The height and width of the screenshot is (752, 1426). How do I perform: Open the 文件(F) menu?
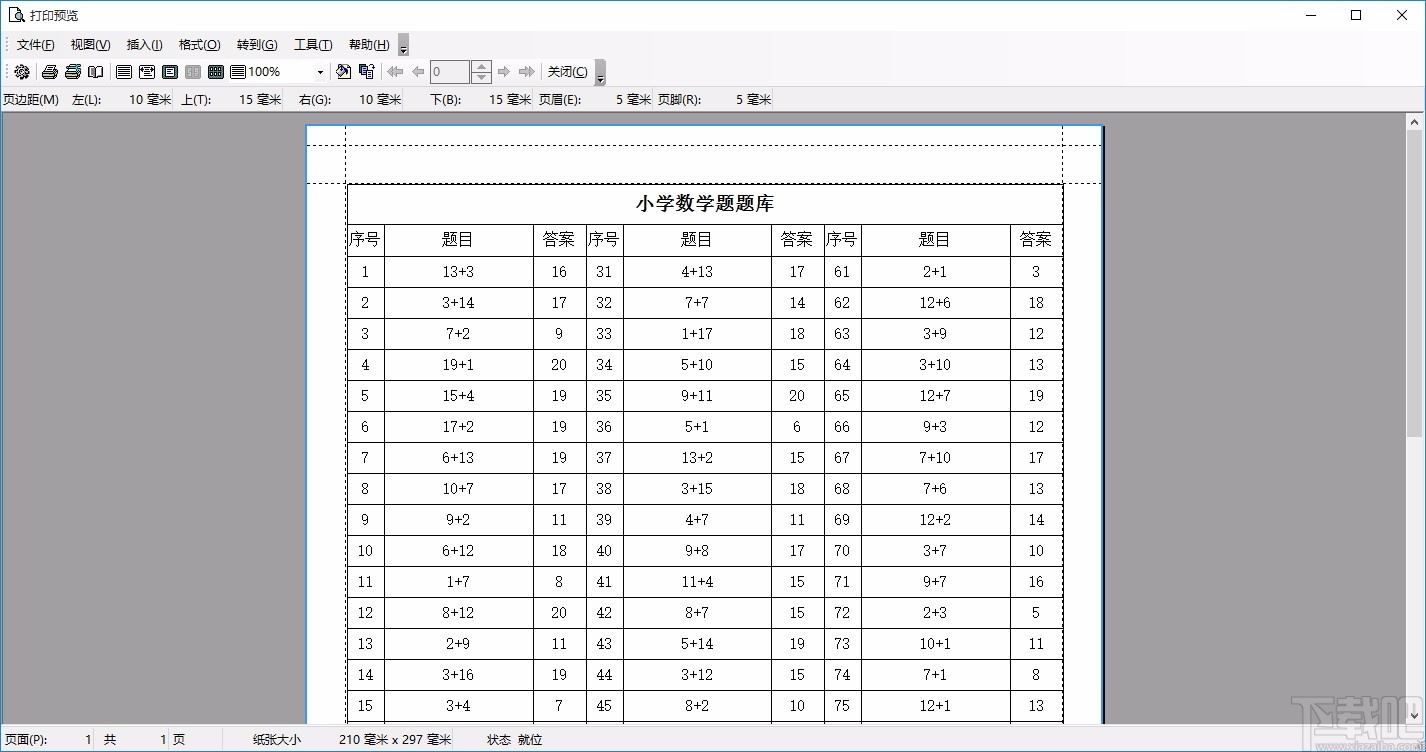(x=34, y=44)
